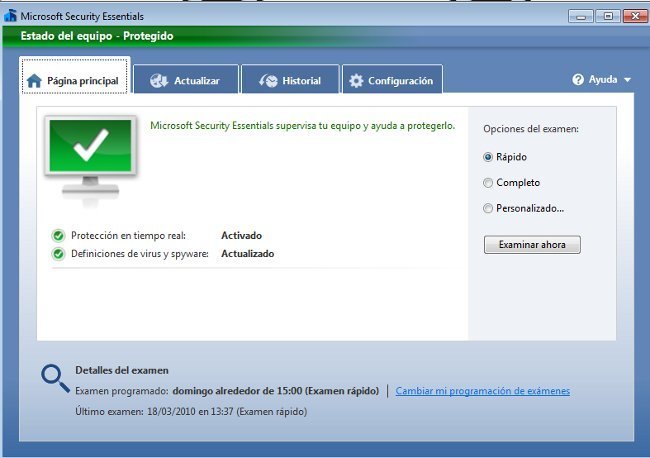The width and height of the screenshot is (650, 458).
Task: Go to the Configuración tab
Action: coord(392,81)
